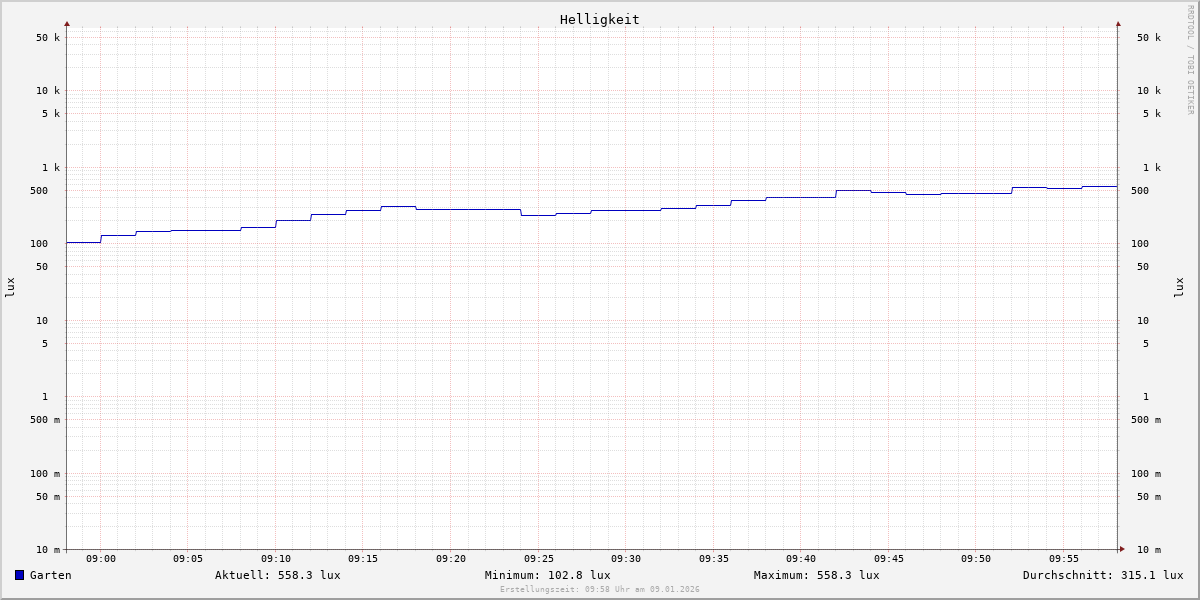Click the 09:25 time axis label
The width and height of the screenshot is (1200, 600).
tap(538, 559)
